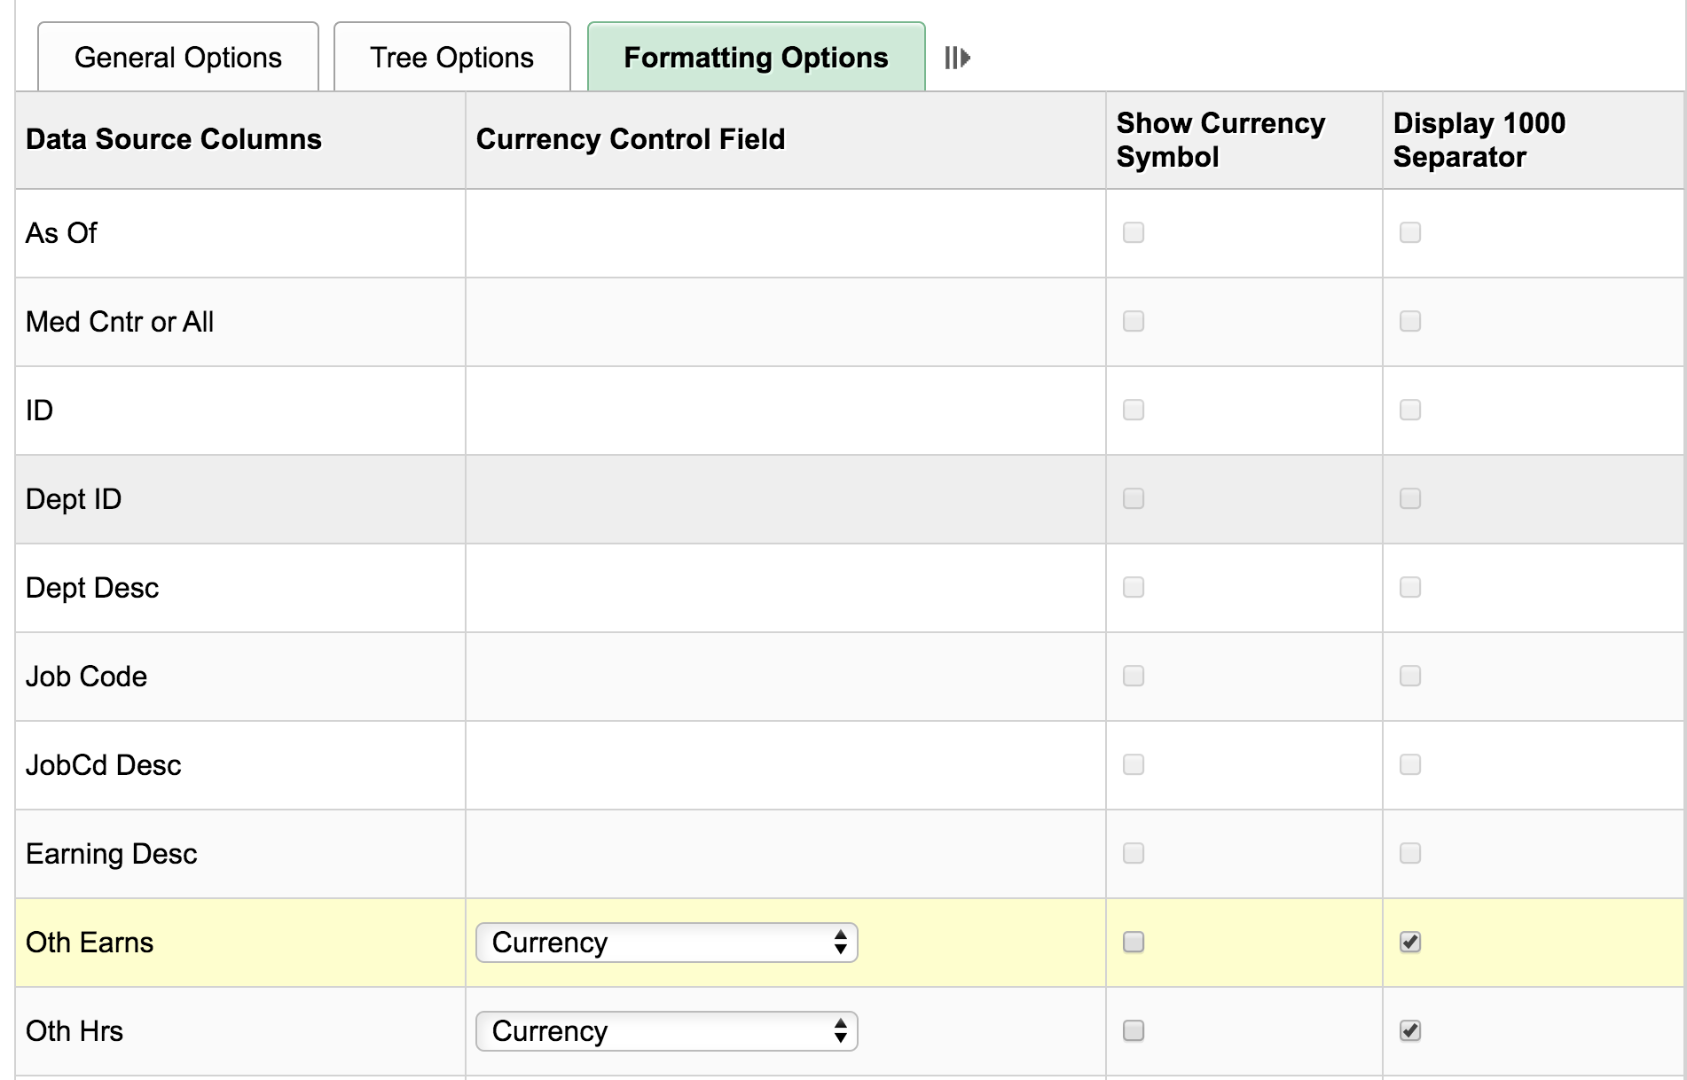Enable Show Currency Symbol for Earning Desc

pos(1132,853)
